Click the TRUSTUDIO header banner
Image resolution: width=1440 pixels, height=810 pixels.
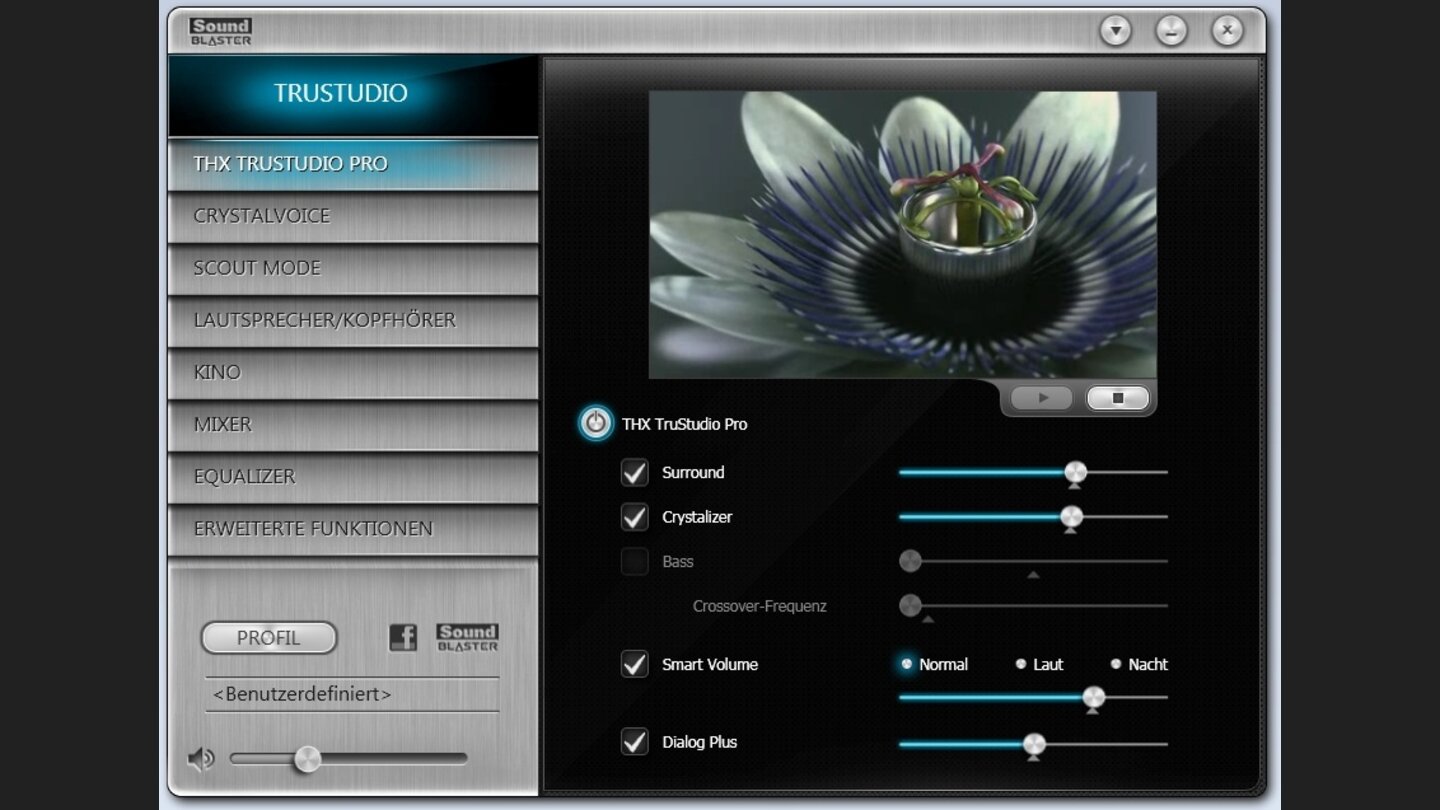point(353,95)
